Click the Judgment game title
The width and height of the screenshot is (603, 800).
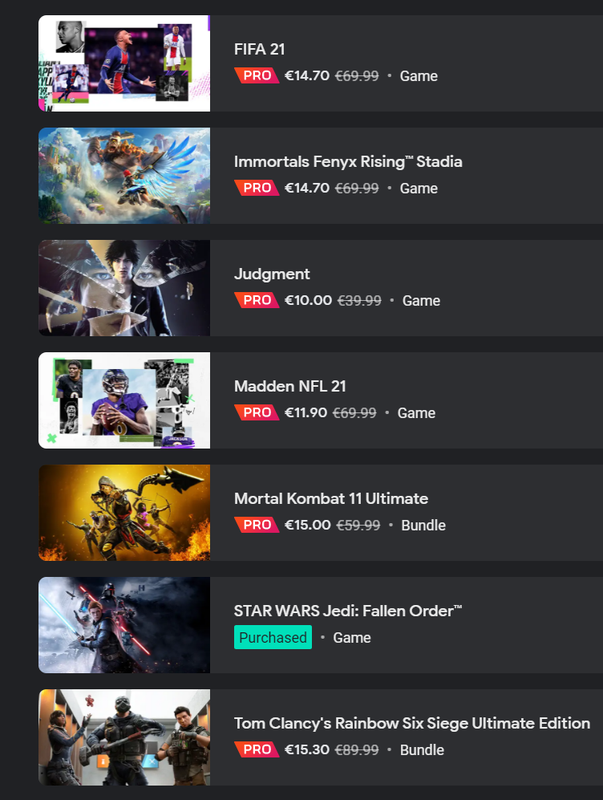pyautogui.click(x=272, y=274)
